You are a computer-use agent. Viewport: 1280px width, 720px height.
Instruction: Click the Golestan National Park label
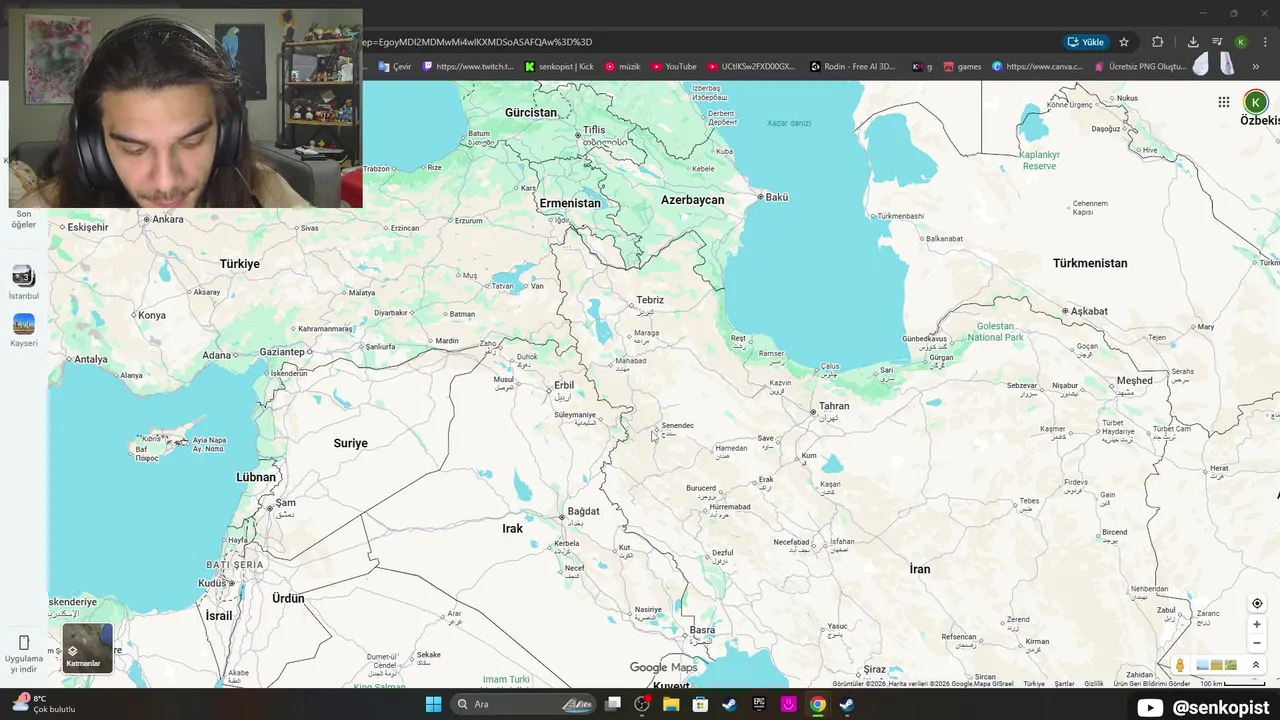click(995, 332)
